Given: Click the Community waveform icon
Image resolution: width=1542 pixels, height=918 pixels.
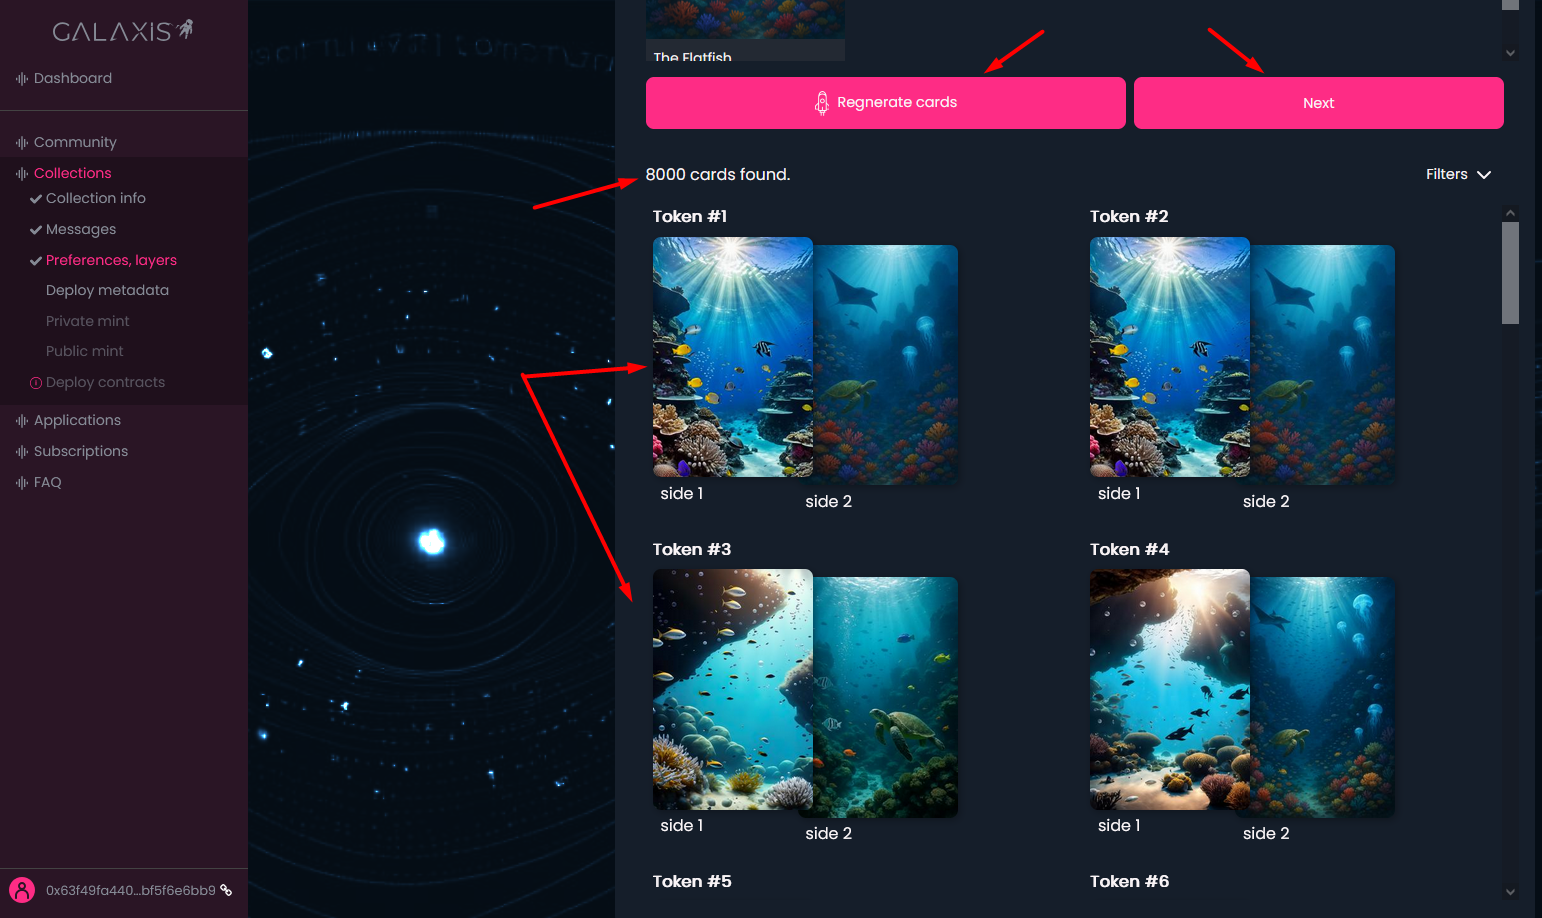Looking at the screenshot, I should [22, 142].
